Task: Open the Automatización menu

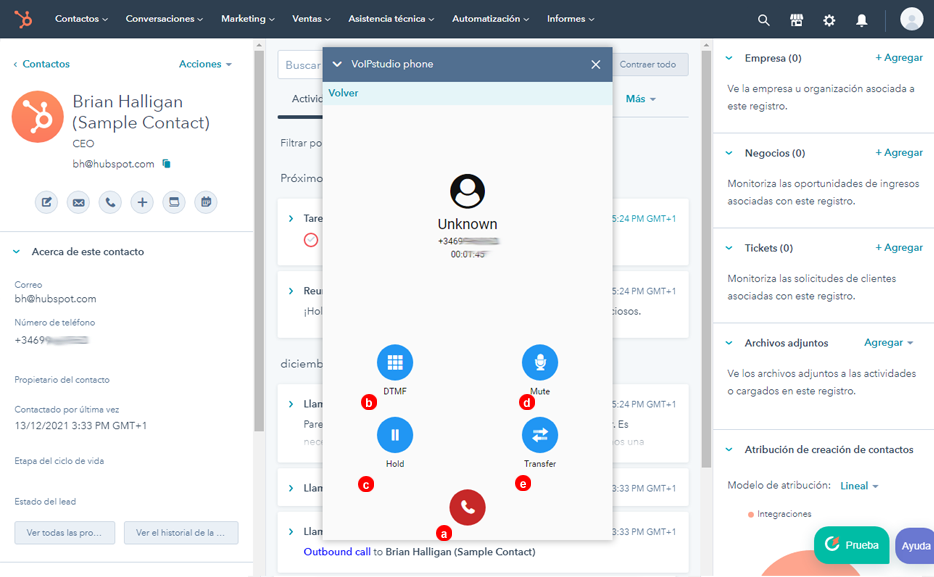Action: coord(490,19)
